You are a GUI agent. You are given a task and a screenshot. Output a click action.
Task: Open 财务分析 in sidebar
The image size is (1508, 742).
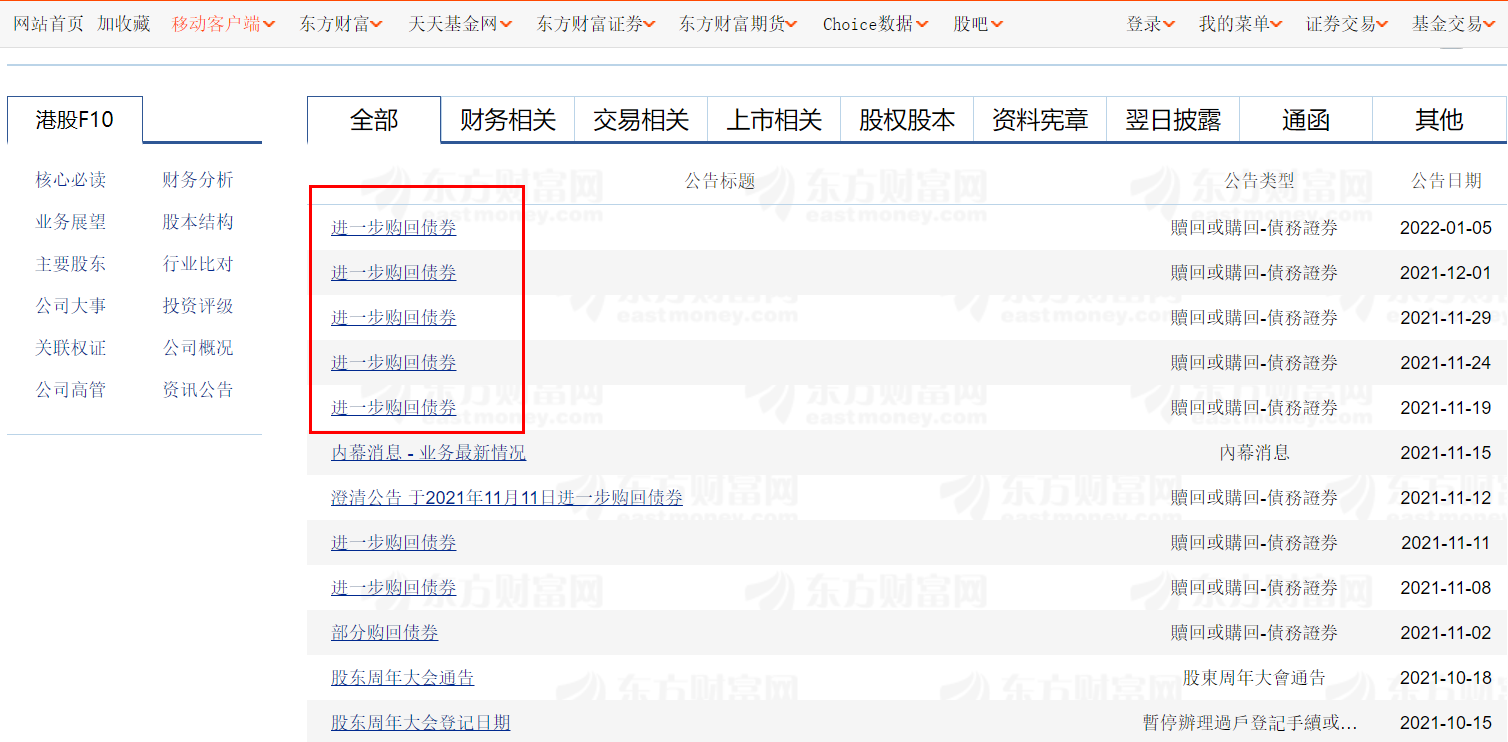pyautogui.click(x=198, y=180)
